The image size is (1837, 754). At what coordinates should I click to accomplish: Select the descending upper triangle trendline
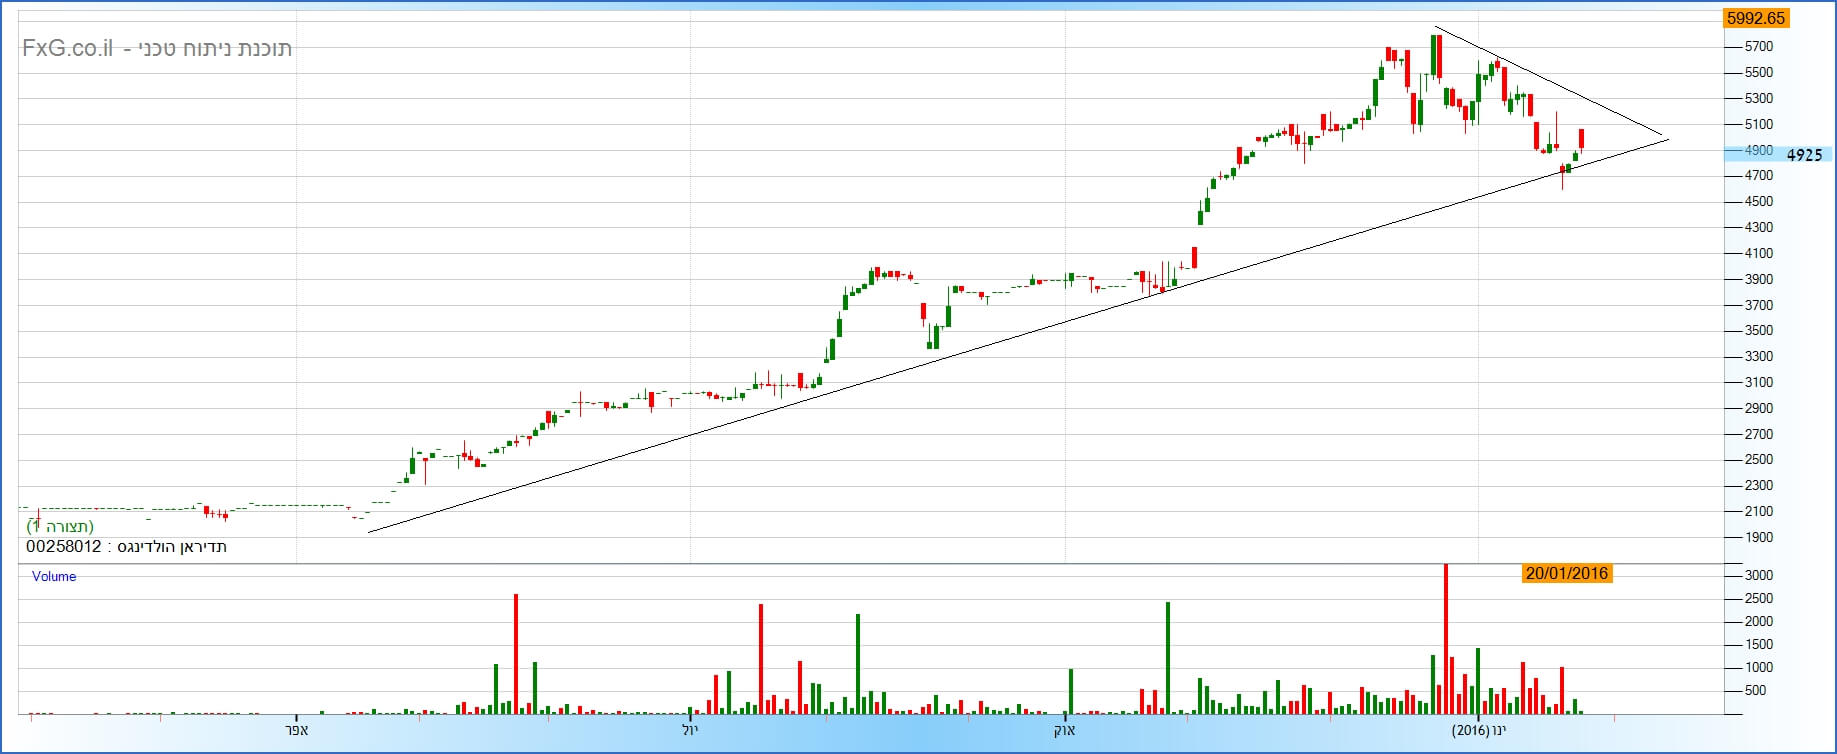(1550, 81)
